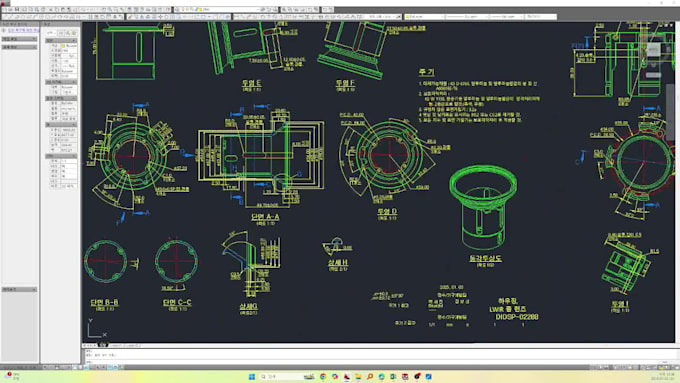This screenshot has width=680, height=383.
Task: Click the taskbar clock and date
Action: (663, 376)
